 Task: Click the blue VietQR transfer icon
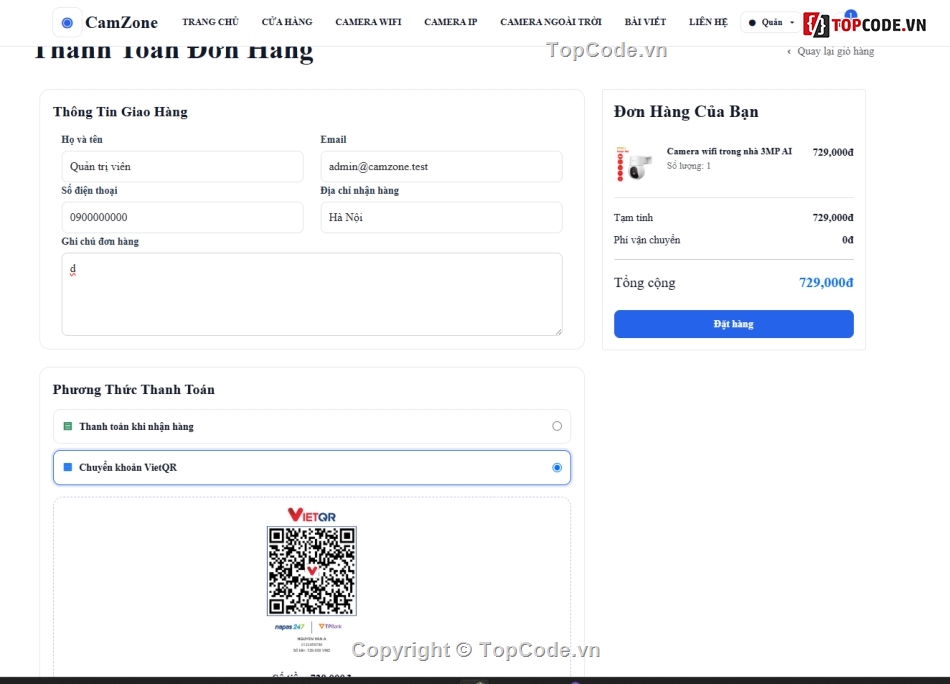pos(68,467)
